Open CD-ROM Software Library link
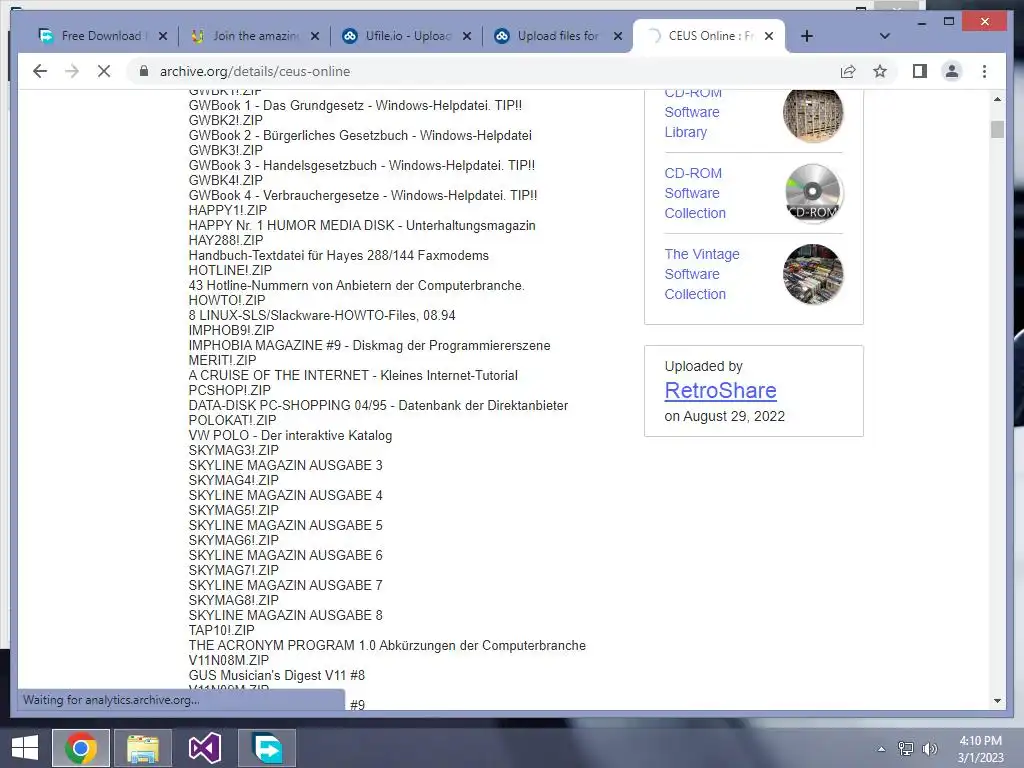Viewport: 1024px width, 768px height. pos(692,112)
